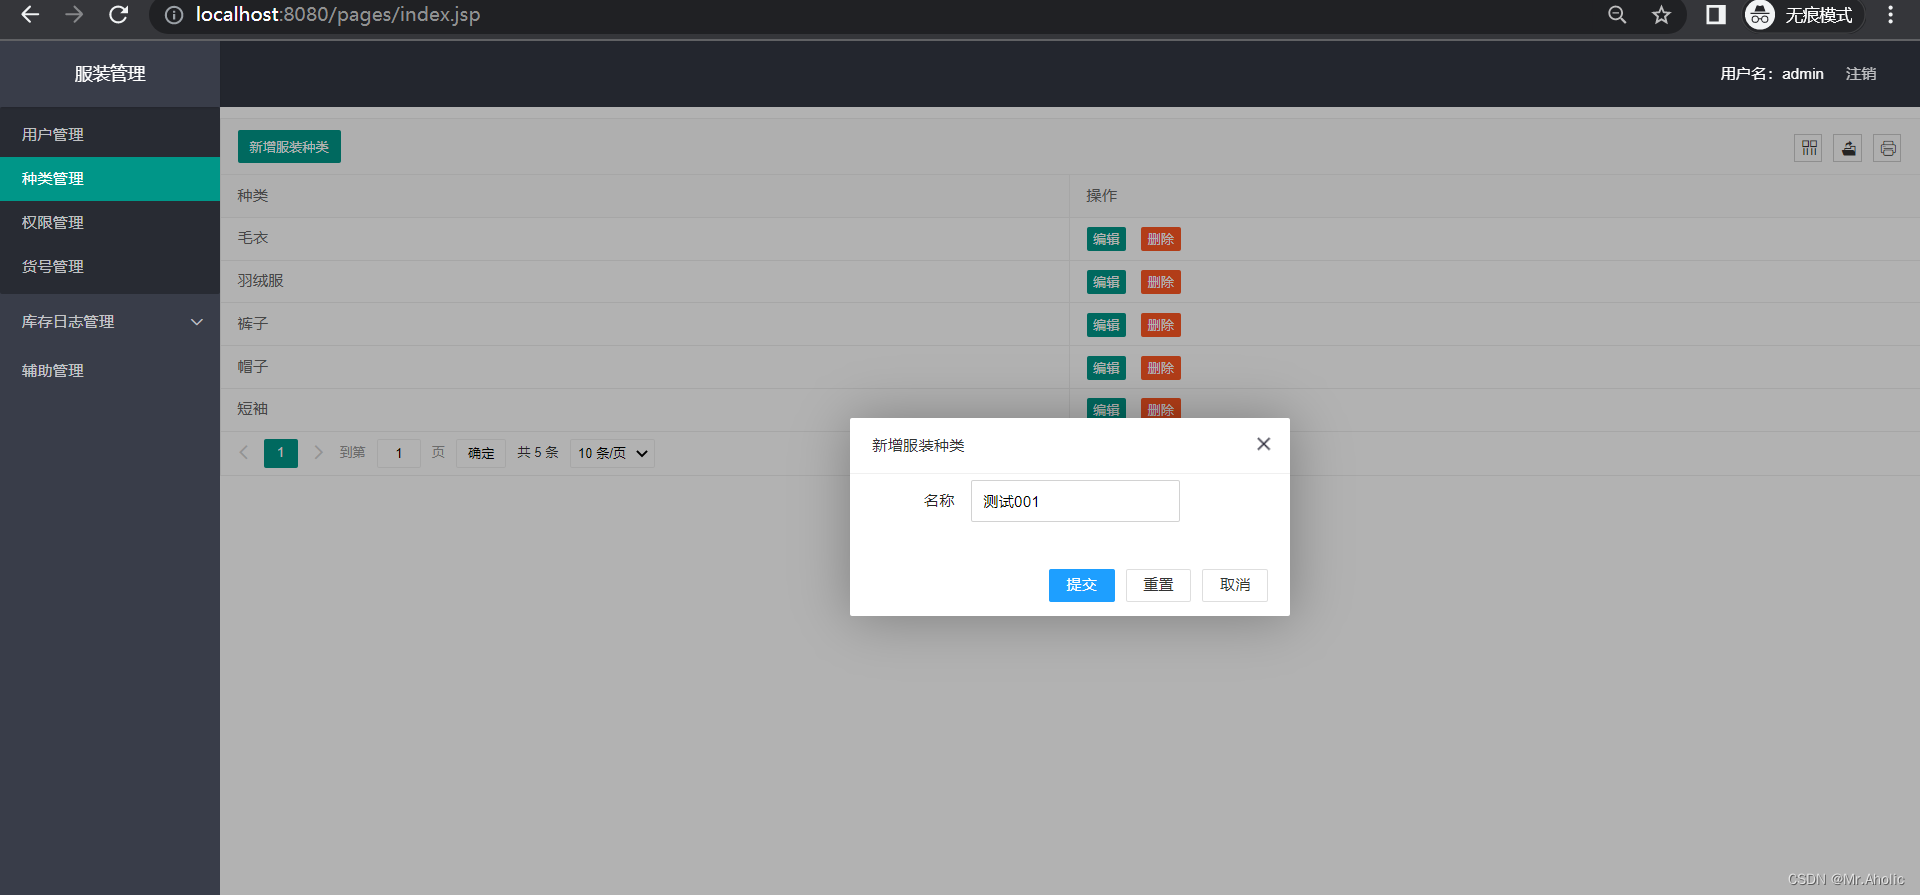Viewport: 1920px width, 895px height.
Task: Click the 服装管理 logo title
Action: [x=110, y=74]
